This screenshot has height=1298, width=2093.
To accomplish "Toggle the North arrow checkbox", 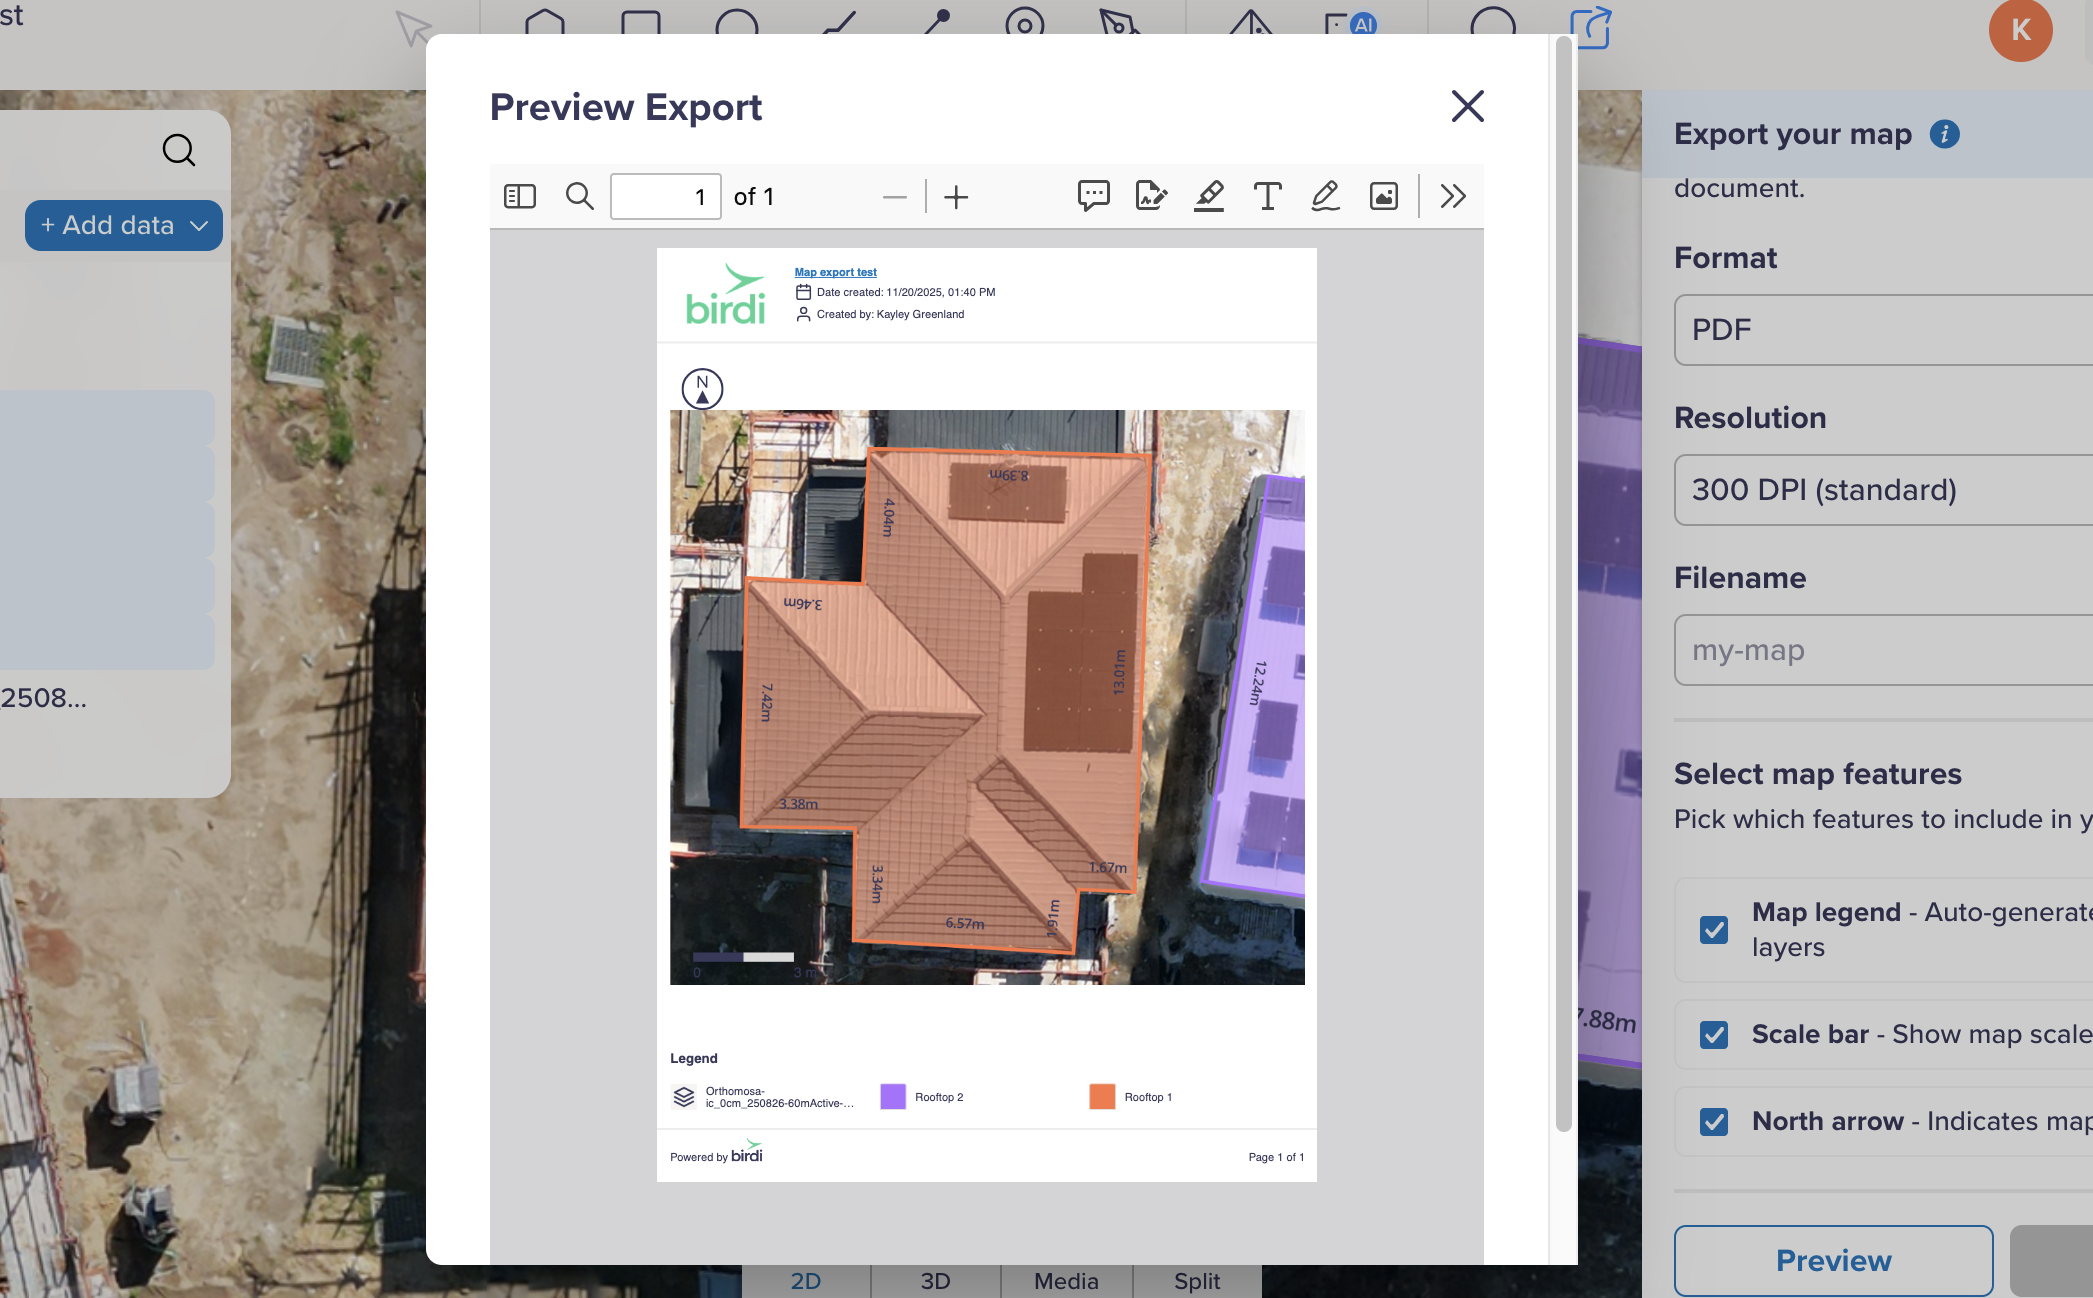I will click(x=1714, y=1121).
